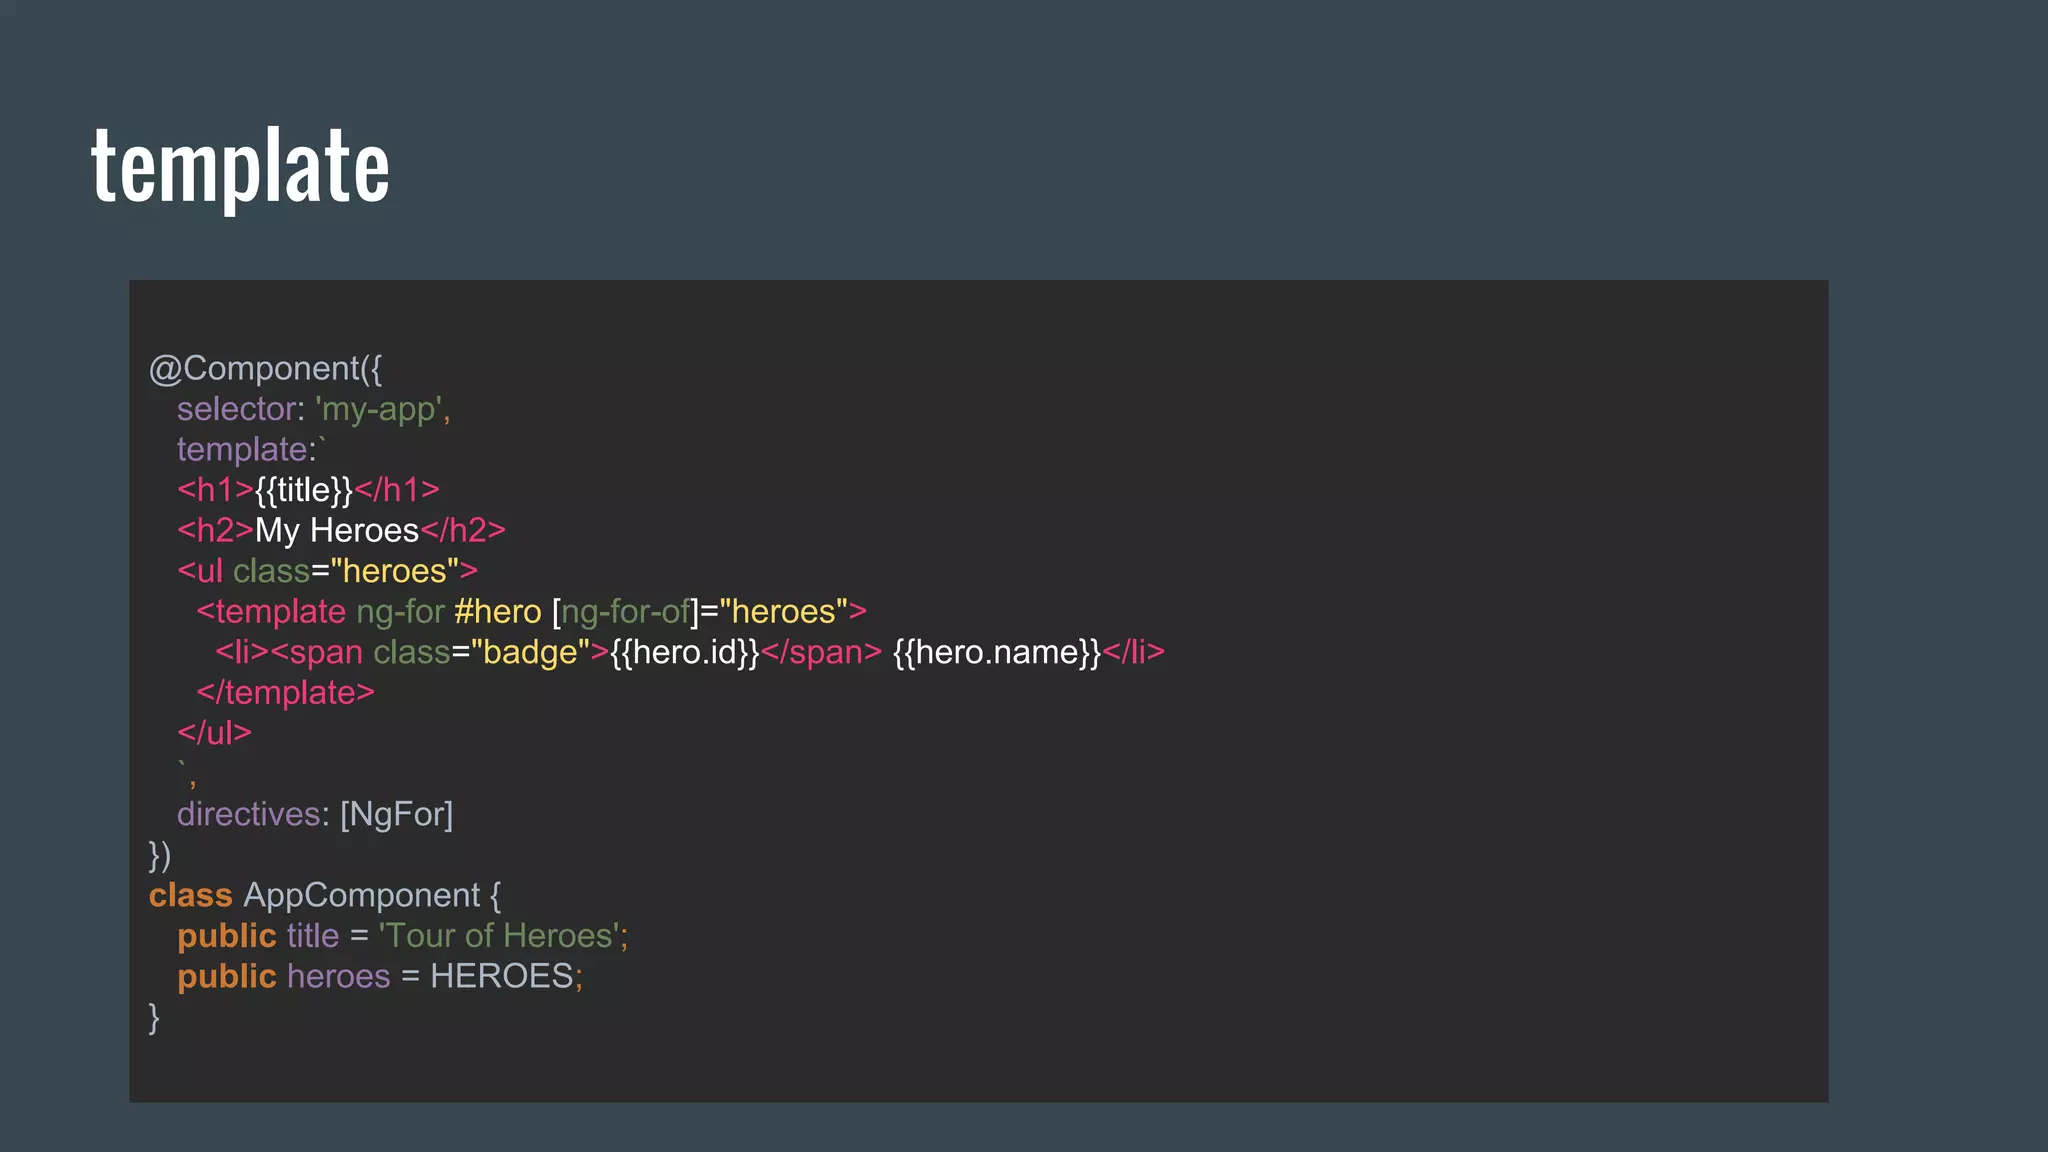Click the {{hero.id}} interpolation
Viewport: 2048px width, 1152px height.
click(684, 653)
